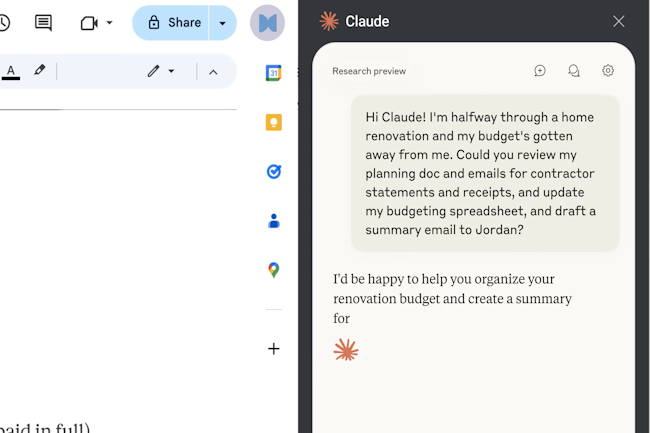This screenshot has height=433, width=650.
Task: Open Google Calendar in side panel
Action: coord(274,73)
